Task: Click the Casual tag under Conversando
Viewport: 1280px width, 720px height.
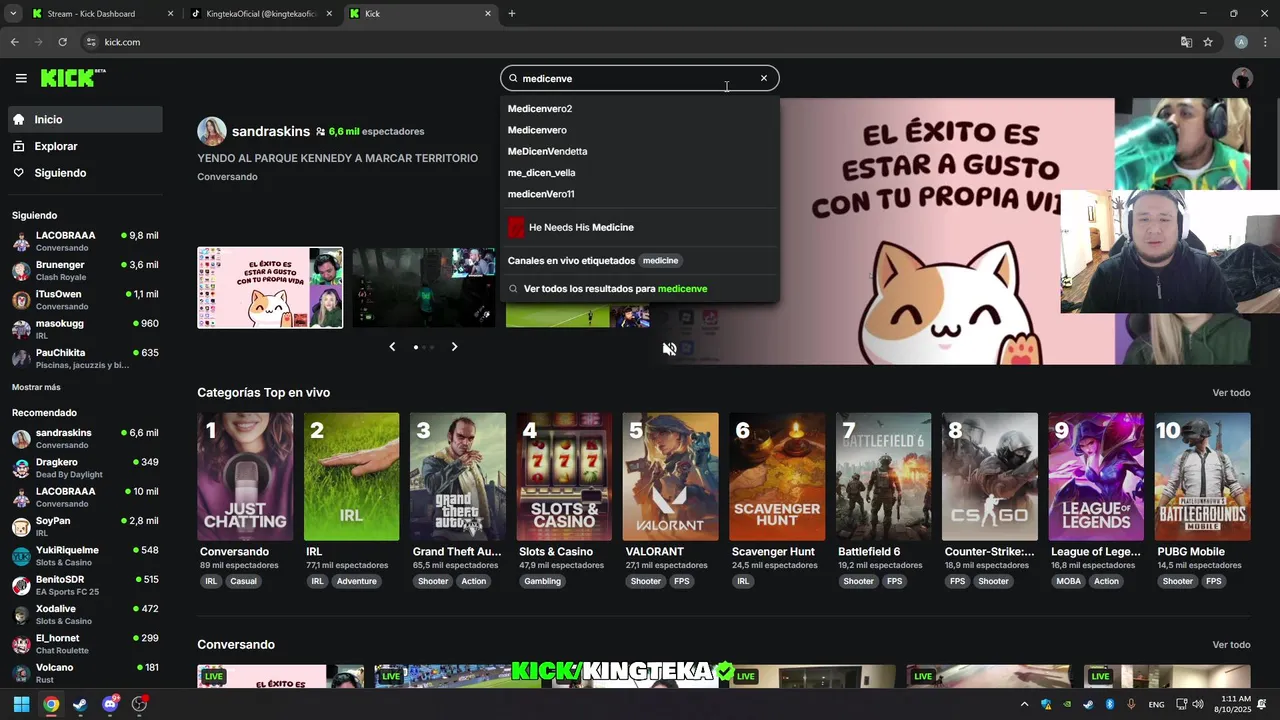Action: [x=244, y=581]
